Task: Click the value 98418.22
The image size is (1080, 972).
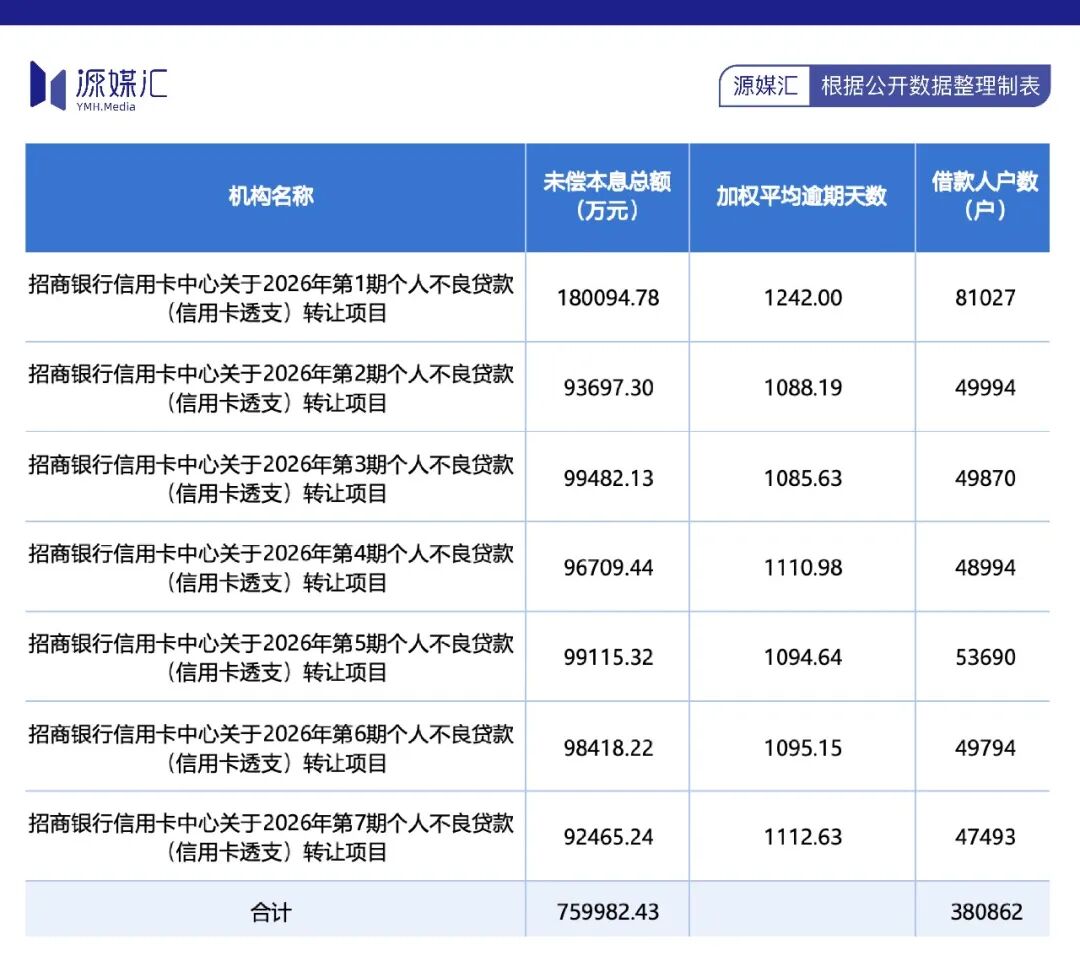Action: (x=608, y=748)
